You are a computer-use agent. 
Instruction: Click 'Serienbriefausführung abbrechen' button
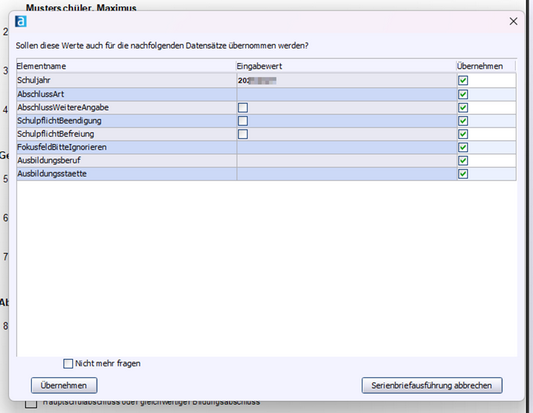click(x=432, y=385)
